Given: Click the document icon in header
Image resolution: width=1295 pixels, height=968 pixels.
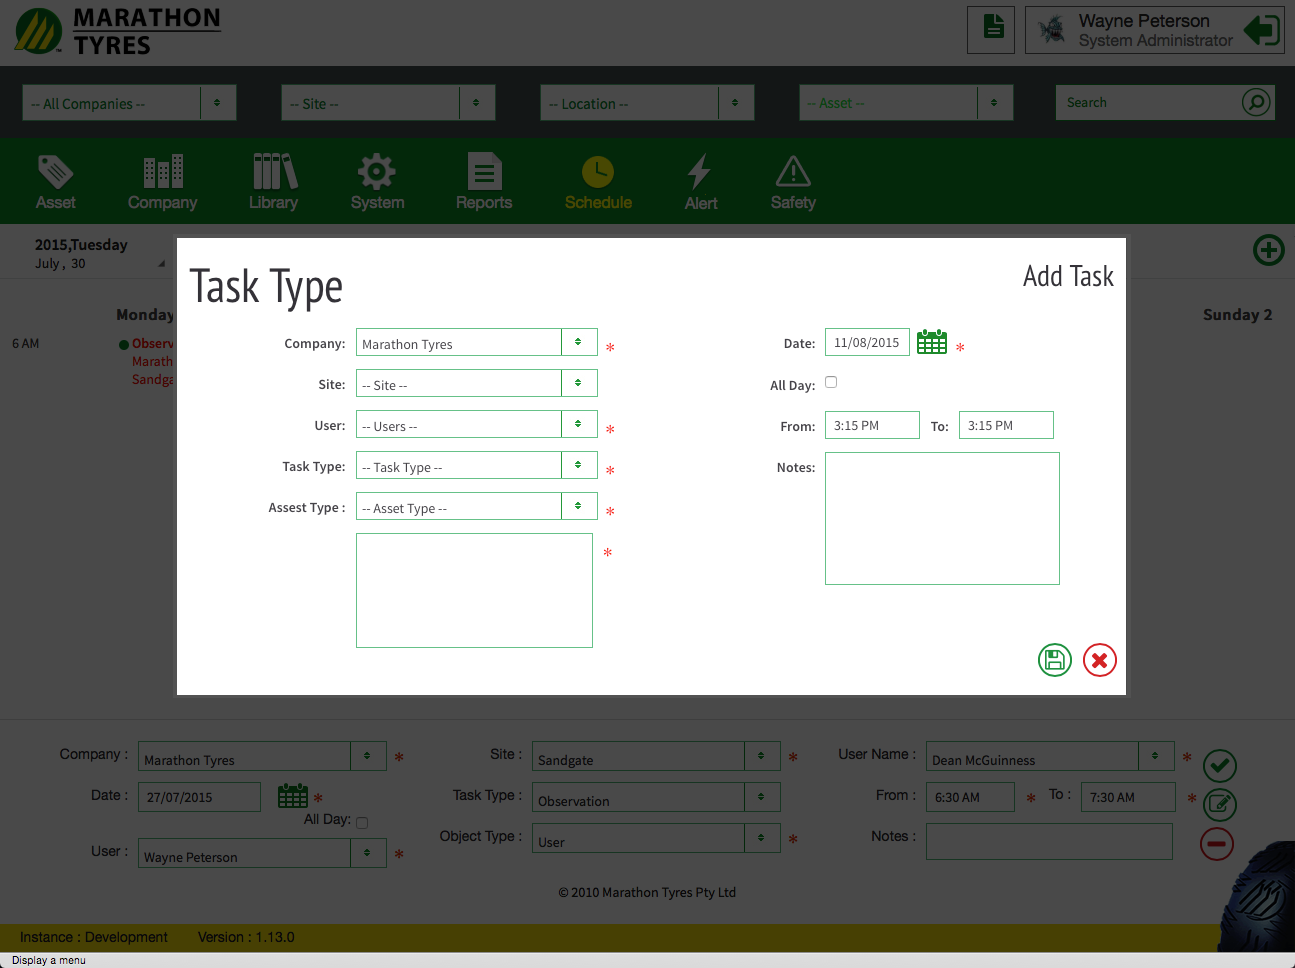Looking at the screenshot, I should tap(992, 28).
